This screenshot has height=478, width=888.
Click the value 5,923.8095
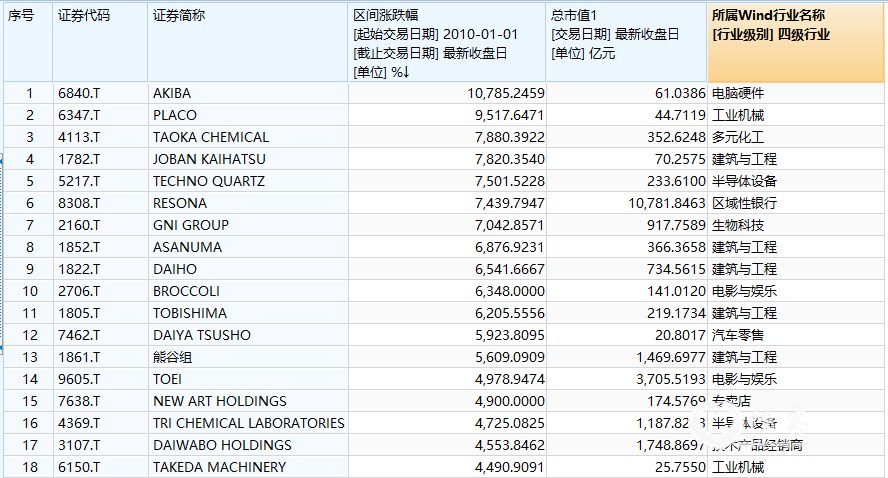pos(510,336)
